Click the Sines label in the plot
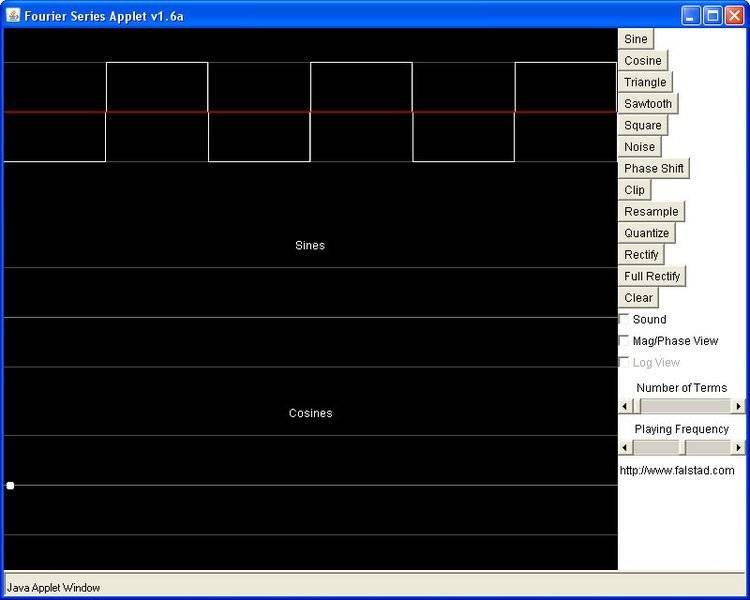This screenshot has width=750, height=600. point(310,245)
